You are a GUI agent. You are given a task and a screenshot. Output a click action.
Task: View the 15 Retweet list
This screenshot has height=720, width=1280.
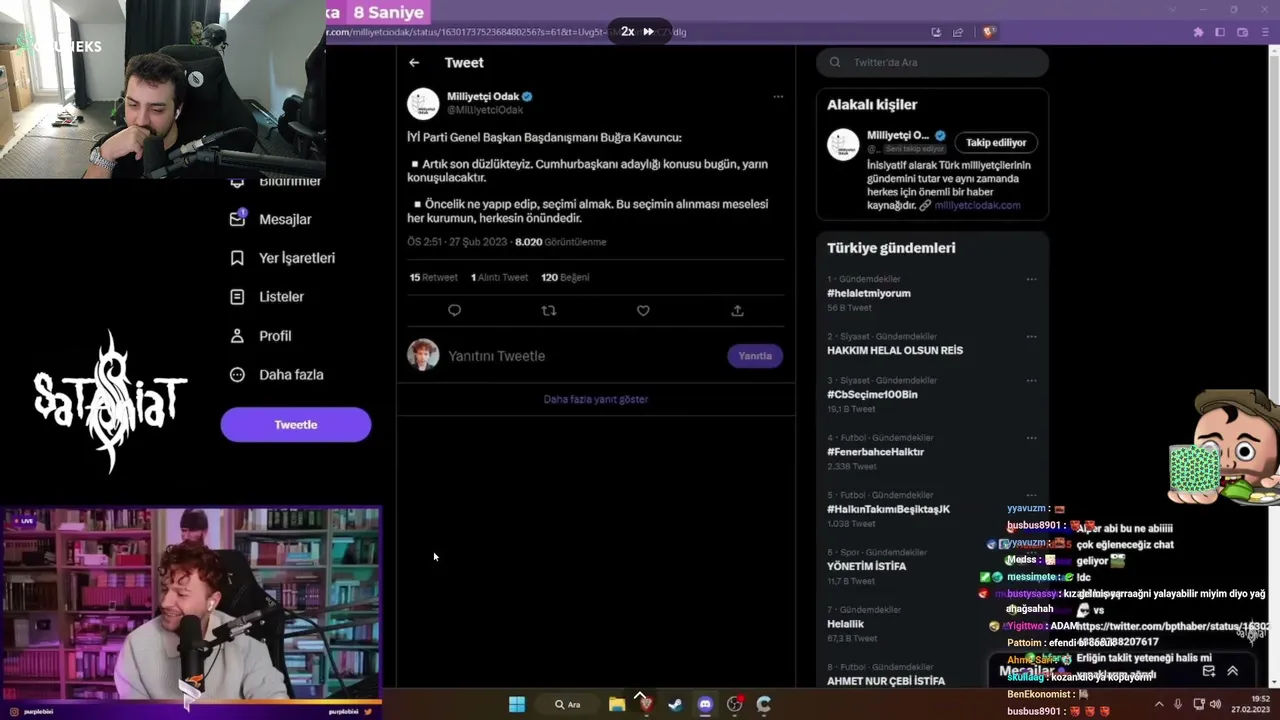(x=433, y=277)
